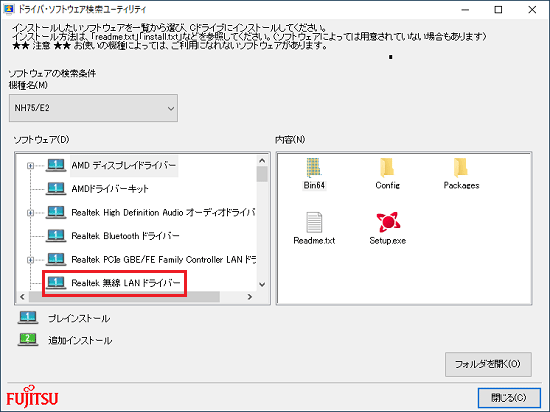Click the Config folder name text
Image resolution: width=550 pixels, height=412 pixels.
pos(387,185)
